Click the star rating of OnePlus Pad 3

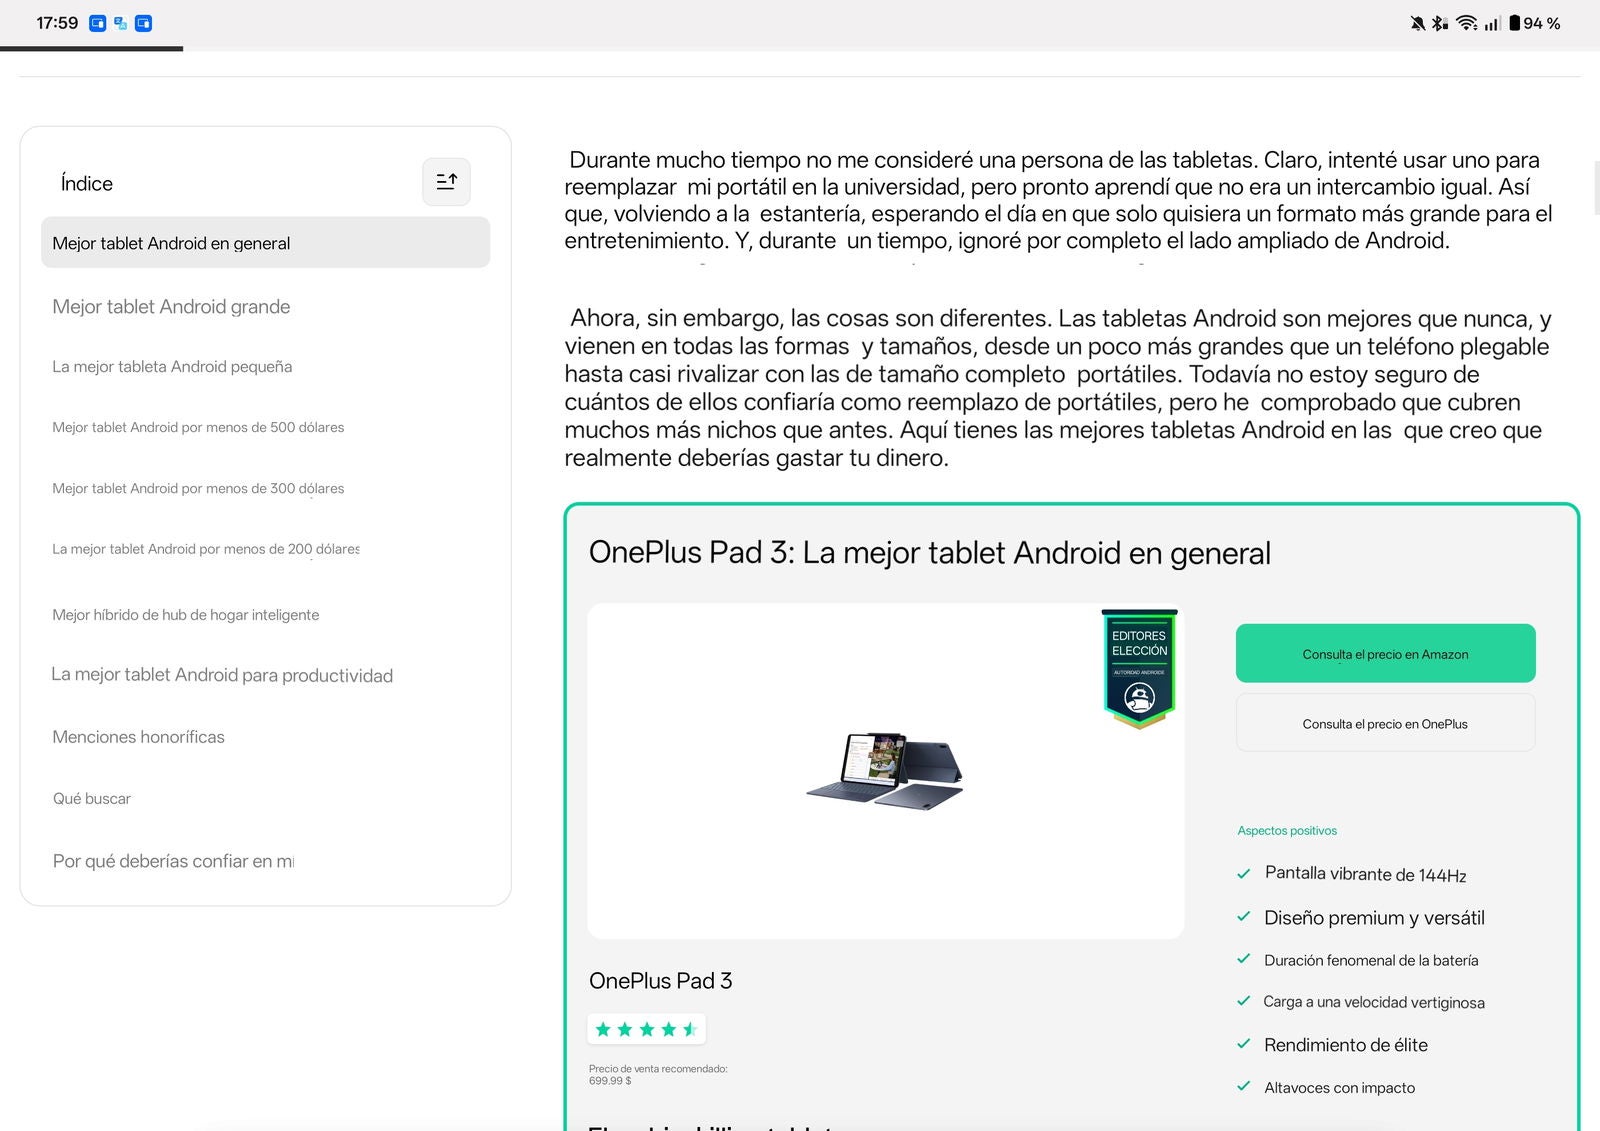(x=646, y=1029)
